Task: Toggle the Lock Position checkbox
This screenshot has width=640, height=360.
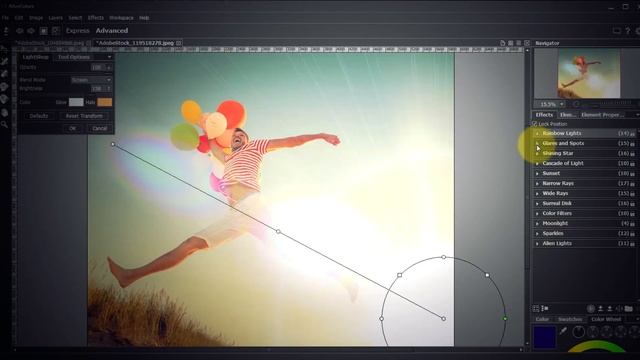Action: coord(535,124)
